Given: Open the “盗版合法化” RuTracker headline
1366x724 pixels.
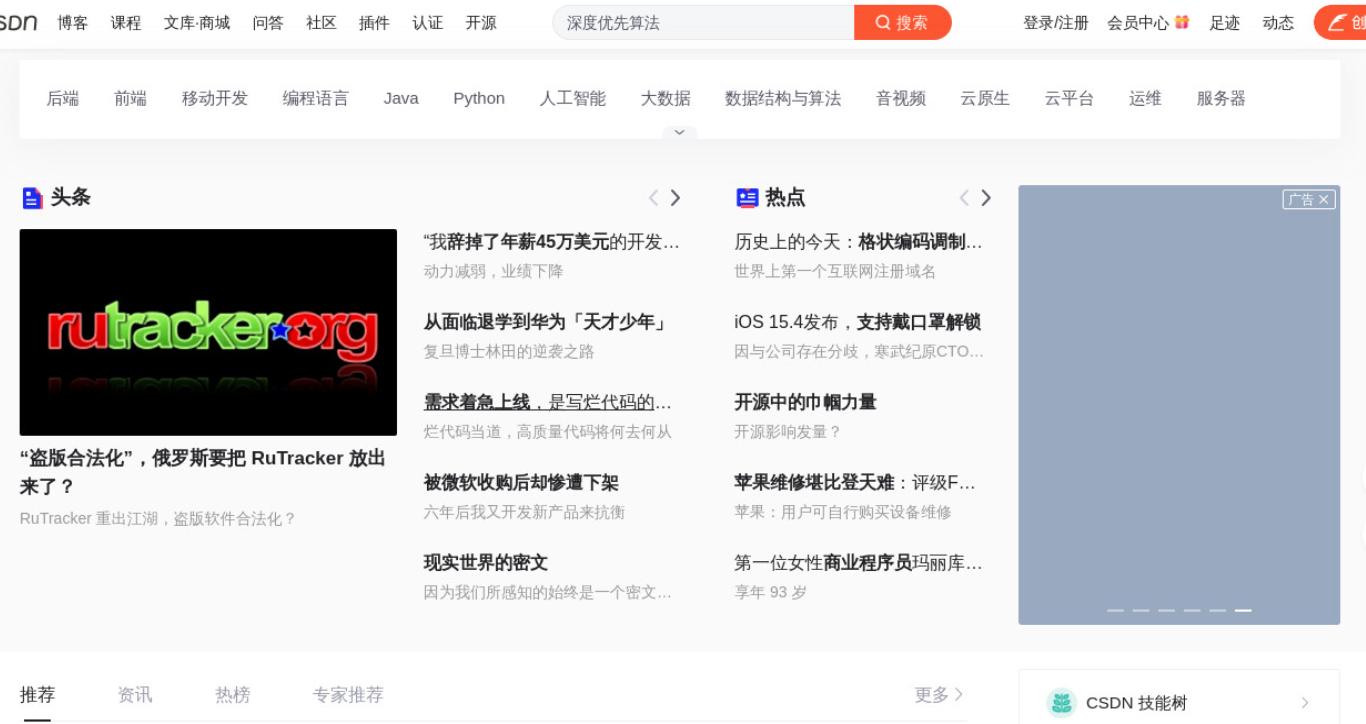Looking at the screenshot, I should pyautogui.click(x=203, y=472).
